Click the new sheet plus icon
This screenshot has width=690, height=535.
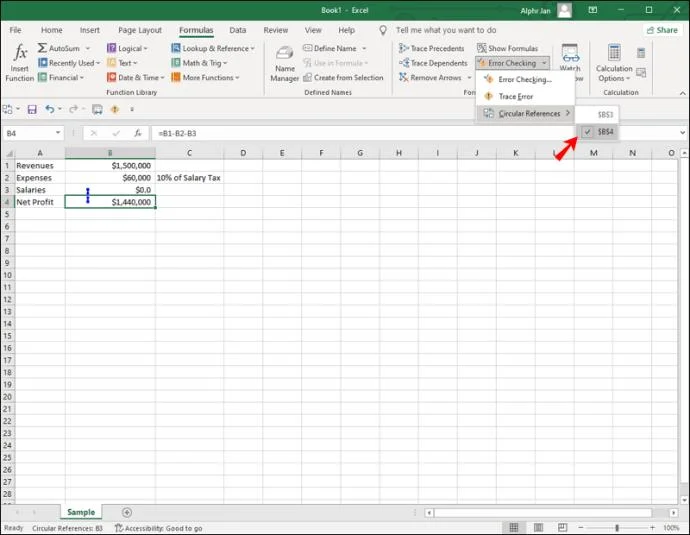[x=127, y=512]
